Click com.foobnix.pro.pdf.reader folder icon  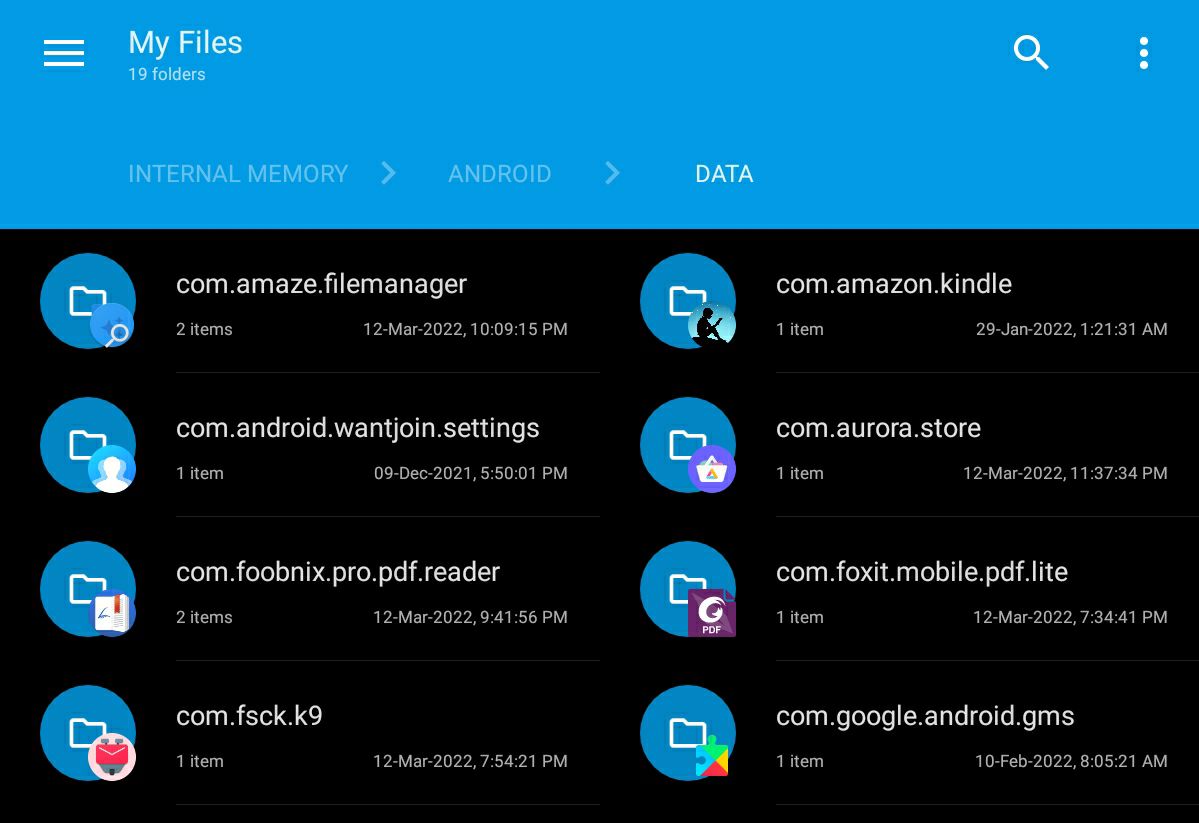pyautogui.click(x=88, y=588)
